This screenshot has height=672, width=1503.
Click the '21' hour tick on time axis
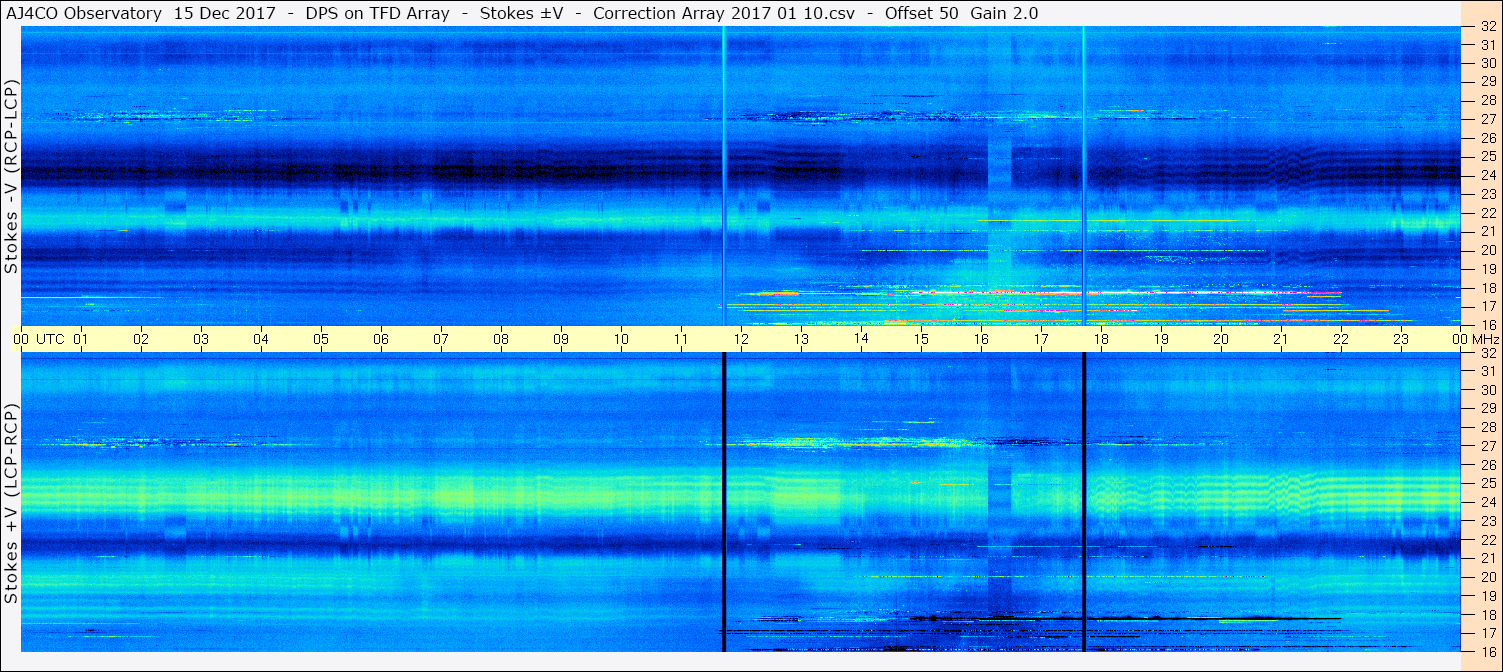(1281, 339)
